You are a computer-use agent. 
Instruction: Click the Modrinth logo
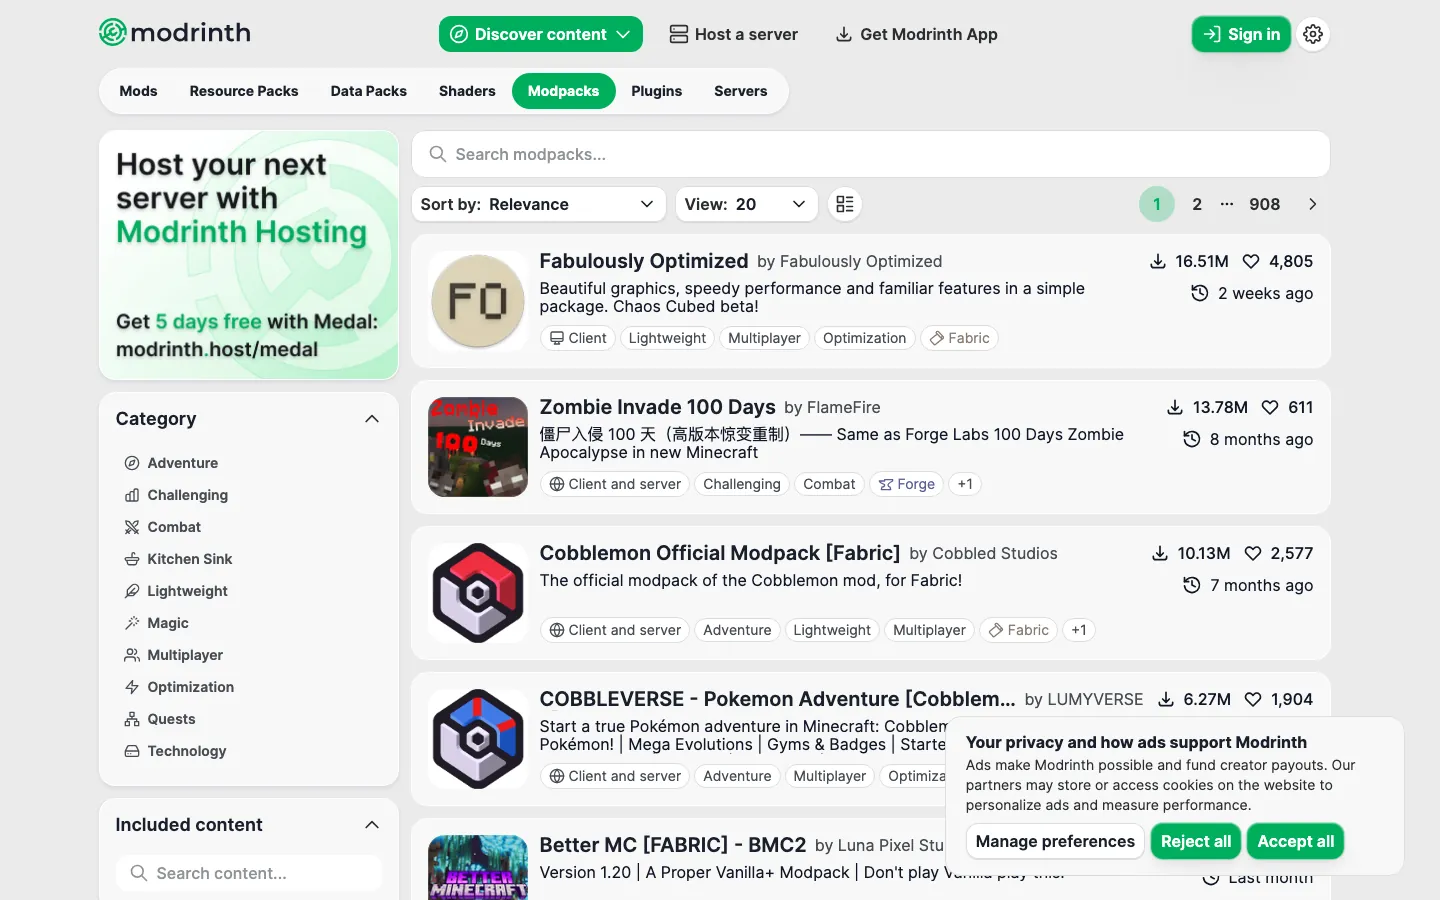[175, 33]
